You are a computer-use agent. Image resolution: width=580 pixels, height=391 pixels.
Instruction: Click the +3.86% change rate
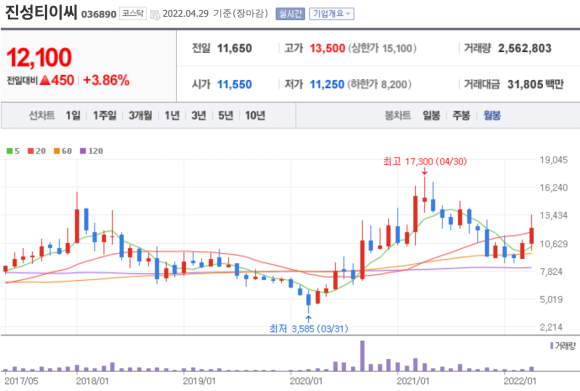[x=106, y=80]
